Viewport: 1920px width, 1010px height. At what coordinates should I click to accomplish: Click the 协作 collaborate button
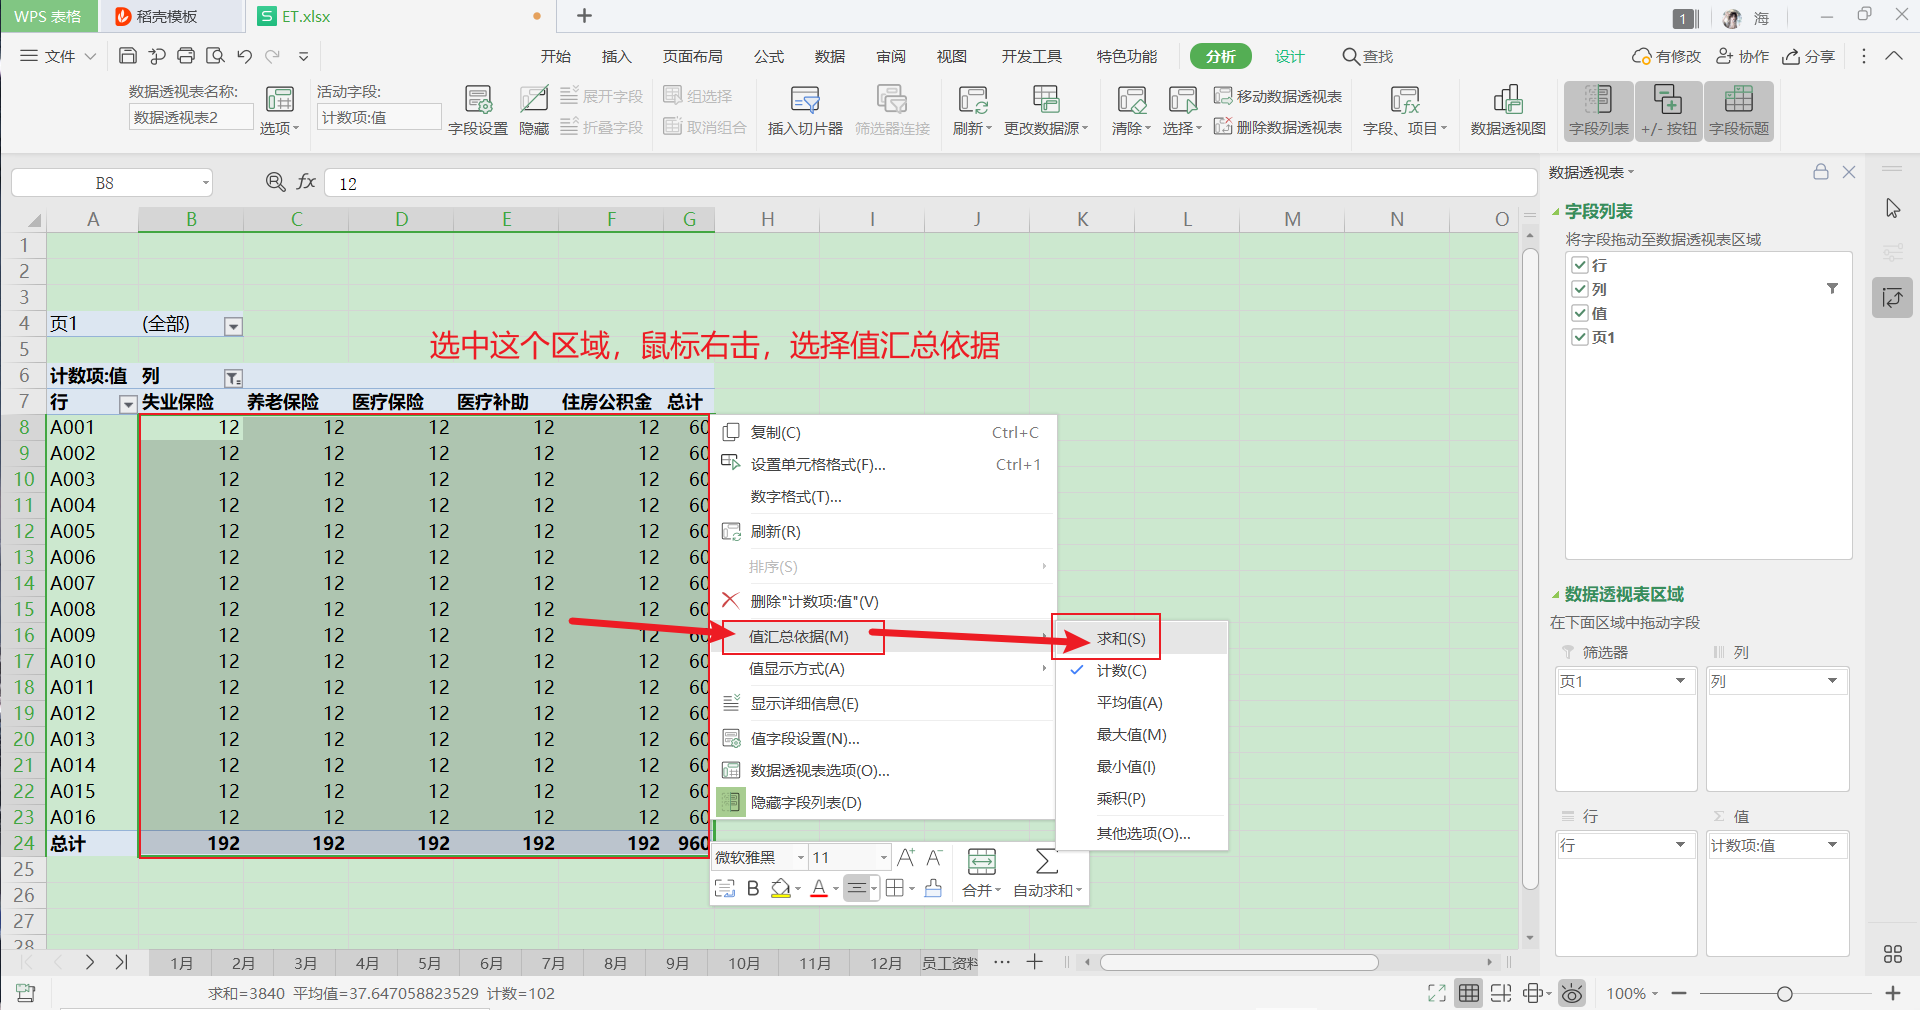click(x=1742, y=56)
